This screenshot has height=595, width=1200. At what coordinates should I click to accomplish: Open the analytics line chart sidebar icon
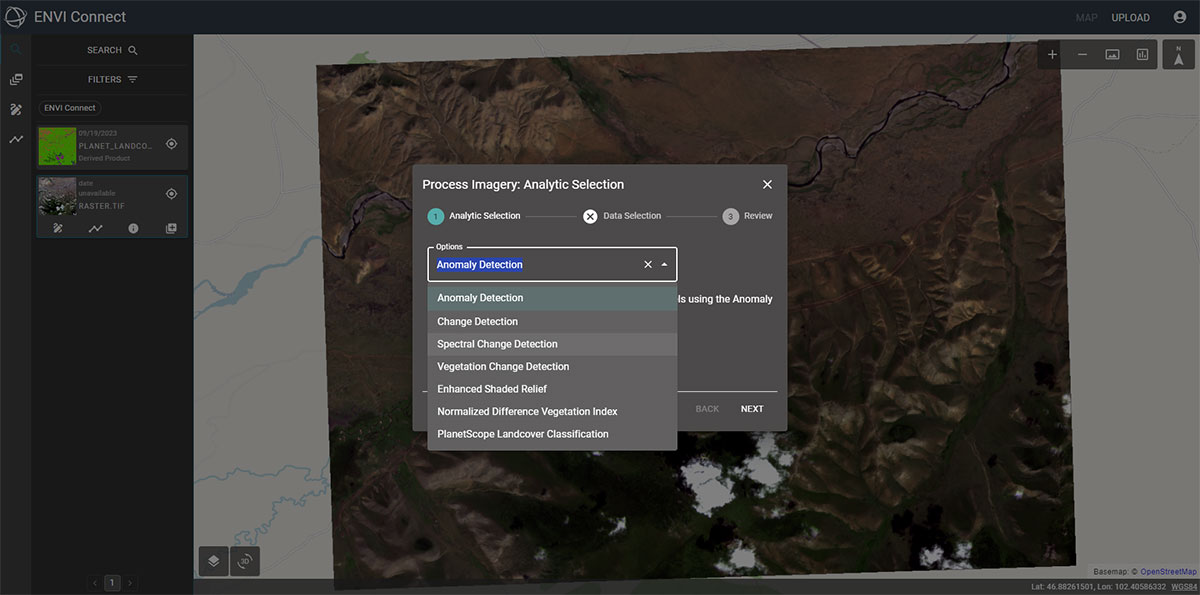point(16,139)
